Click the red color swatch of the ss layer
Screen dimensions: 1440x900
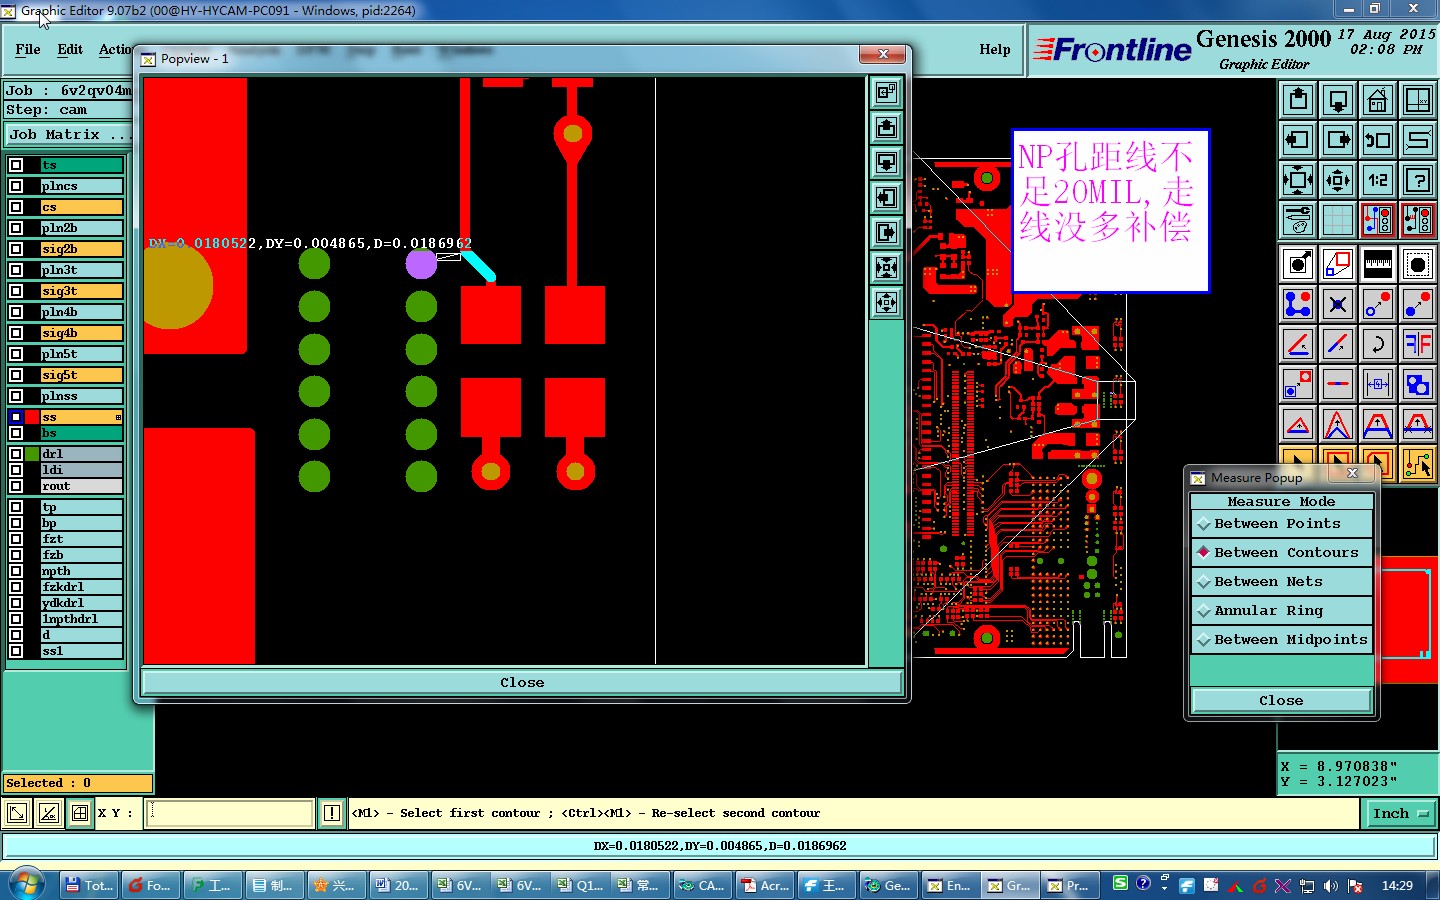point(32,417)
